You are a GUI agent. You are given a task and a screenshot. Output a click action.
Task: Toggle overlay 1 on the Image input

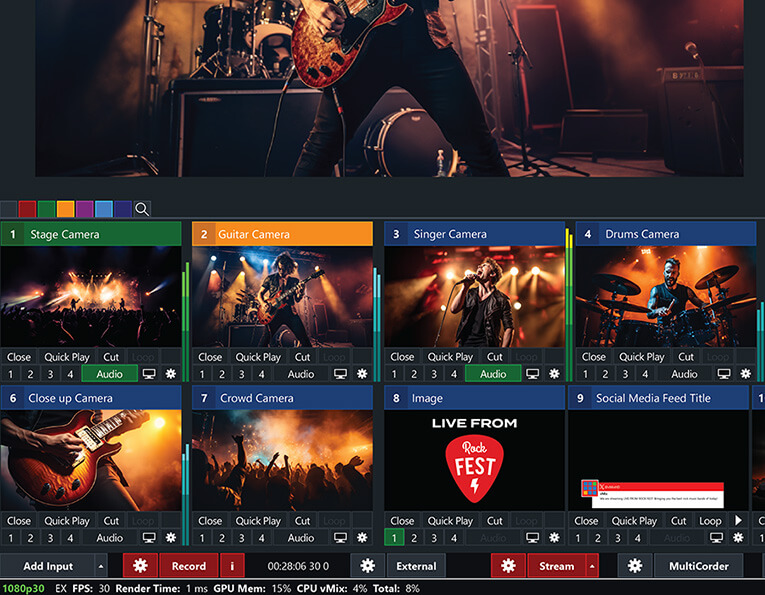pyautogui.click(x=394, y=538)
